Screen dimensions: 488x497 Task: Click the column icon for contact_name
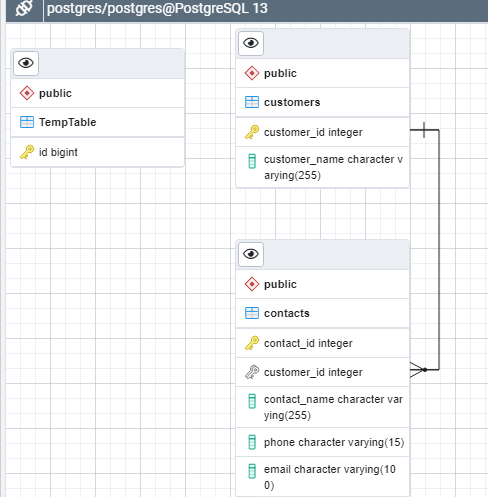click(252, 401)
